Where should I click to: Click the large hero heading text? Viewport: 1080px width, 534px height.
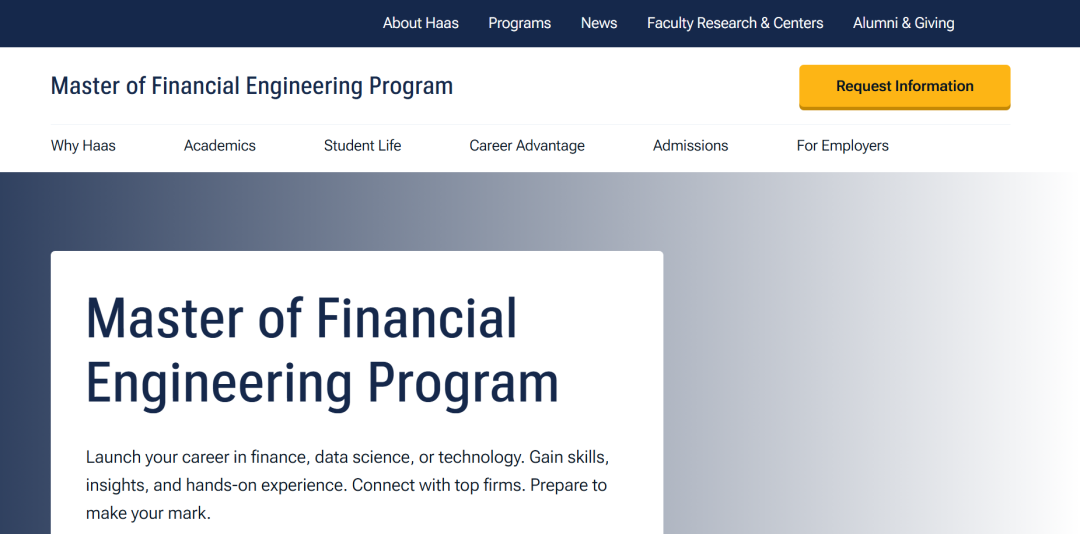[301, 318]
